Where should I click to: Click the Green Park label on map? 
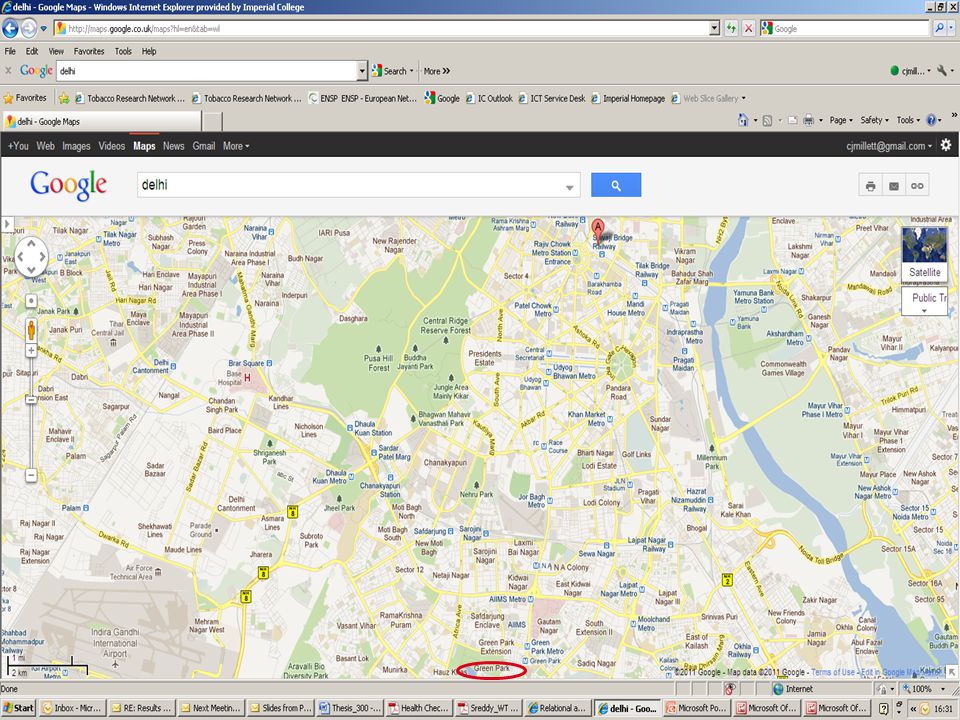(x=492, y=668)
